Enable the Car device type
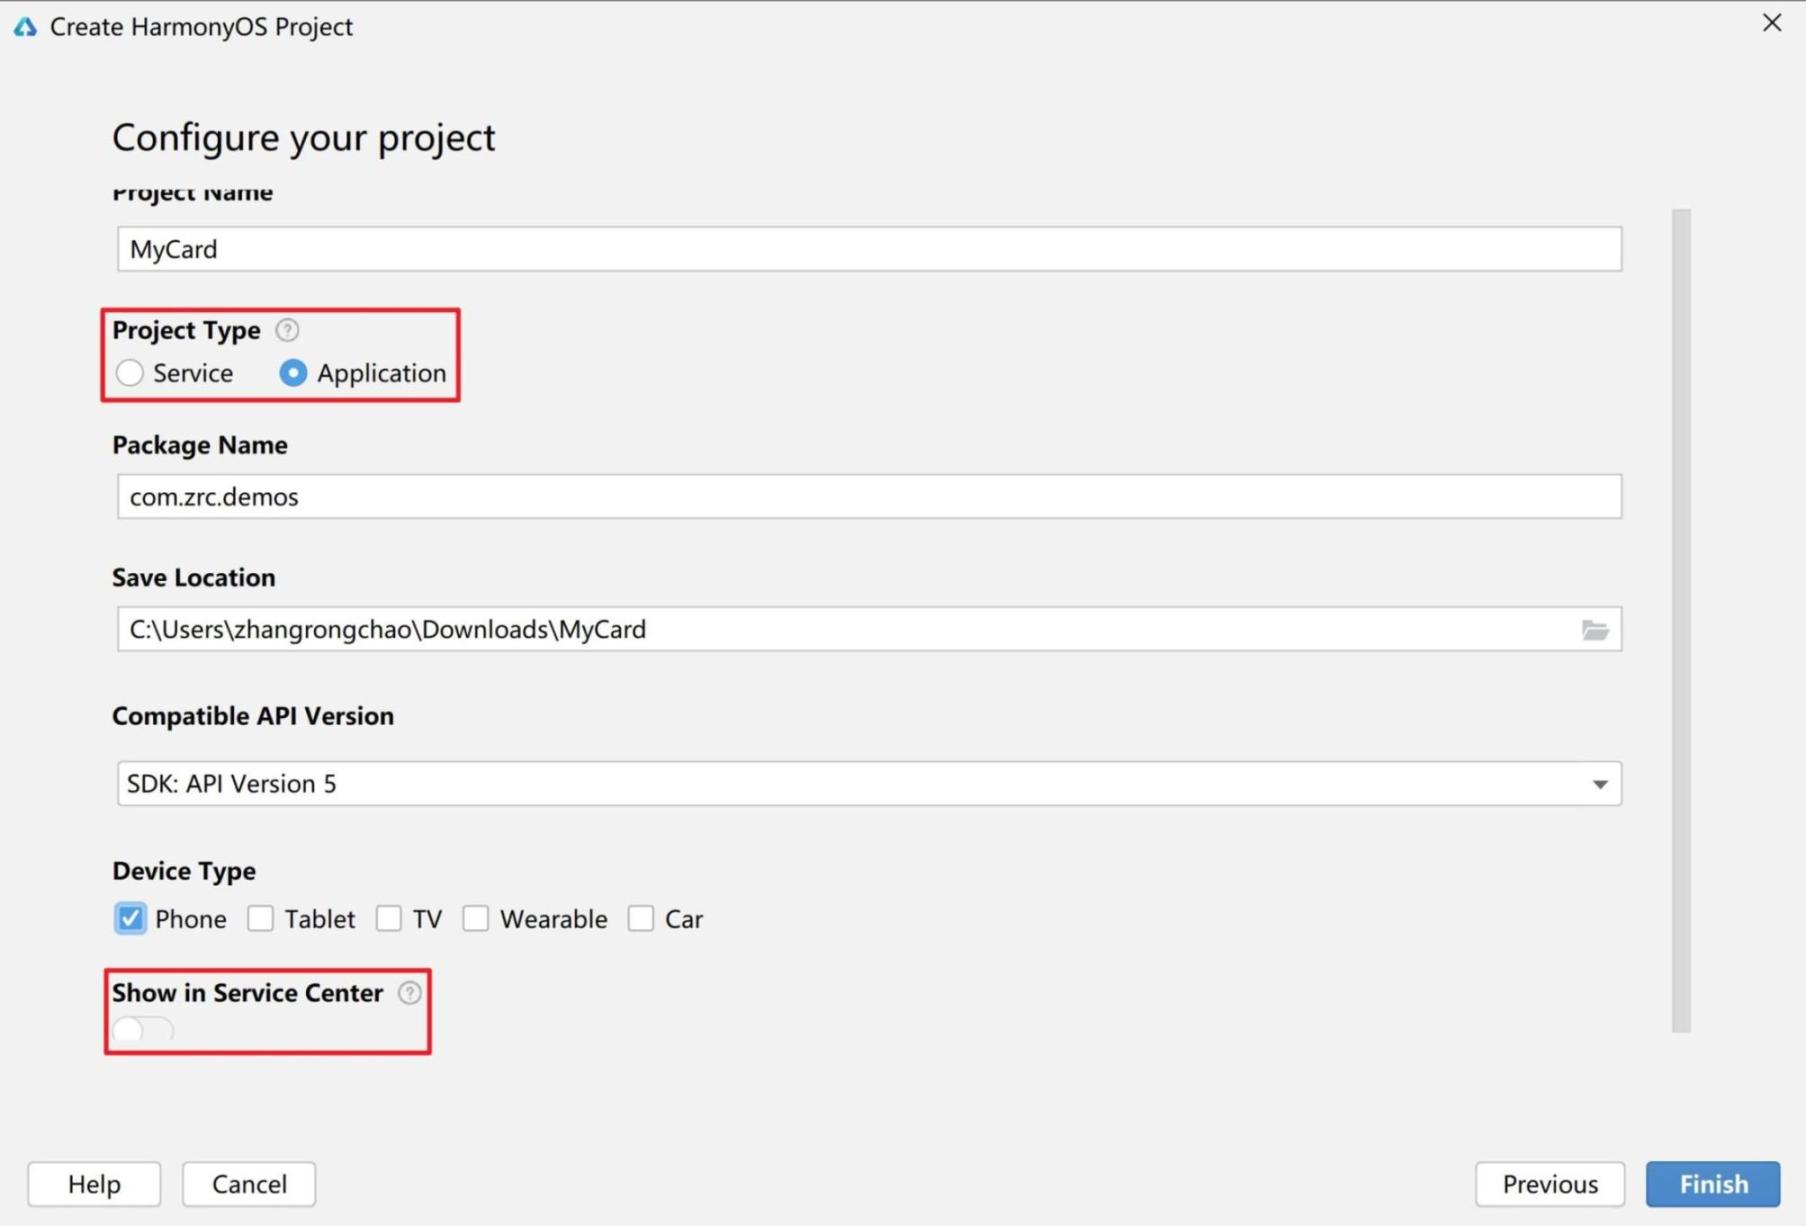Viewport: 1806px width, 1226px height. (641, 919)
